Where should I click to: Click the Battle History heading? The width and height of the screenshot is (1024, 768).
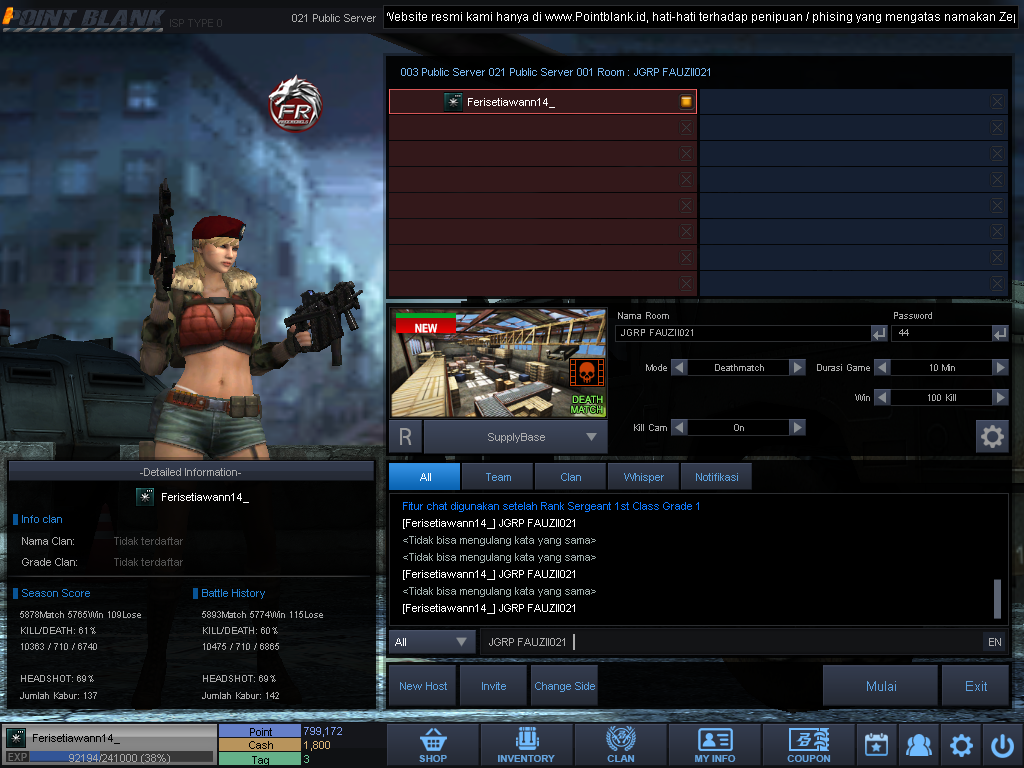(x=232, y=593)
